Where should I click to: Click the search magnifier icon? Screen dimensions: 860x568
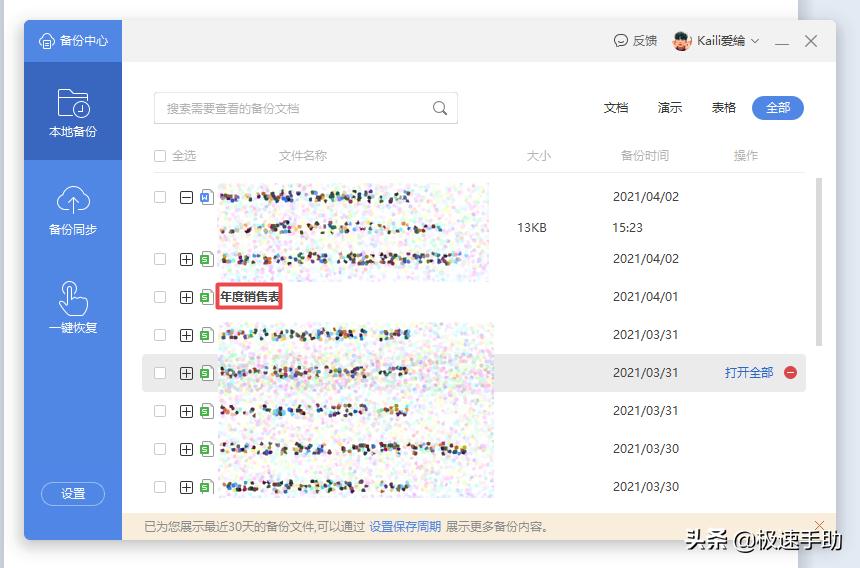[x=440, y=108]
